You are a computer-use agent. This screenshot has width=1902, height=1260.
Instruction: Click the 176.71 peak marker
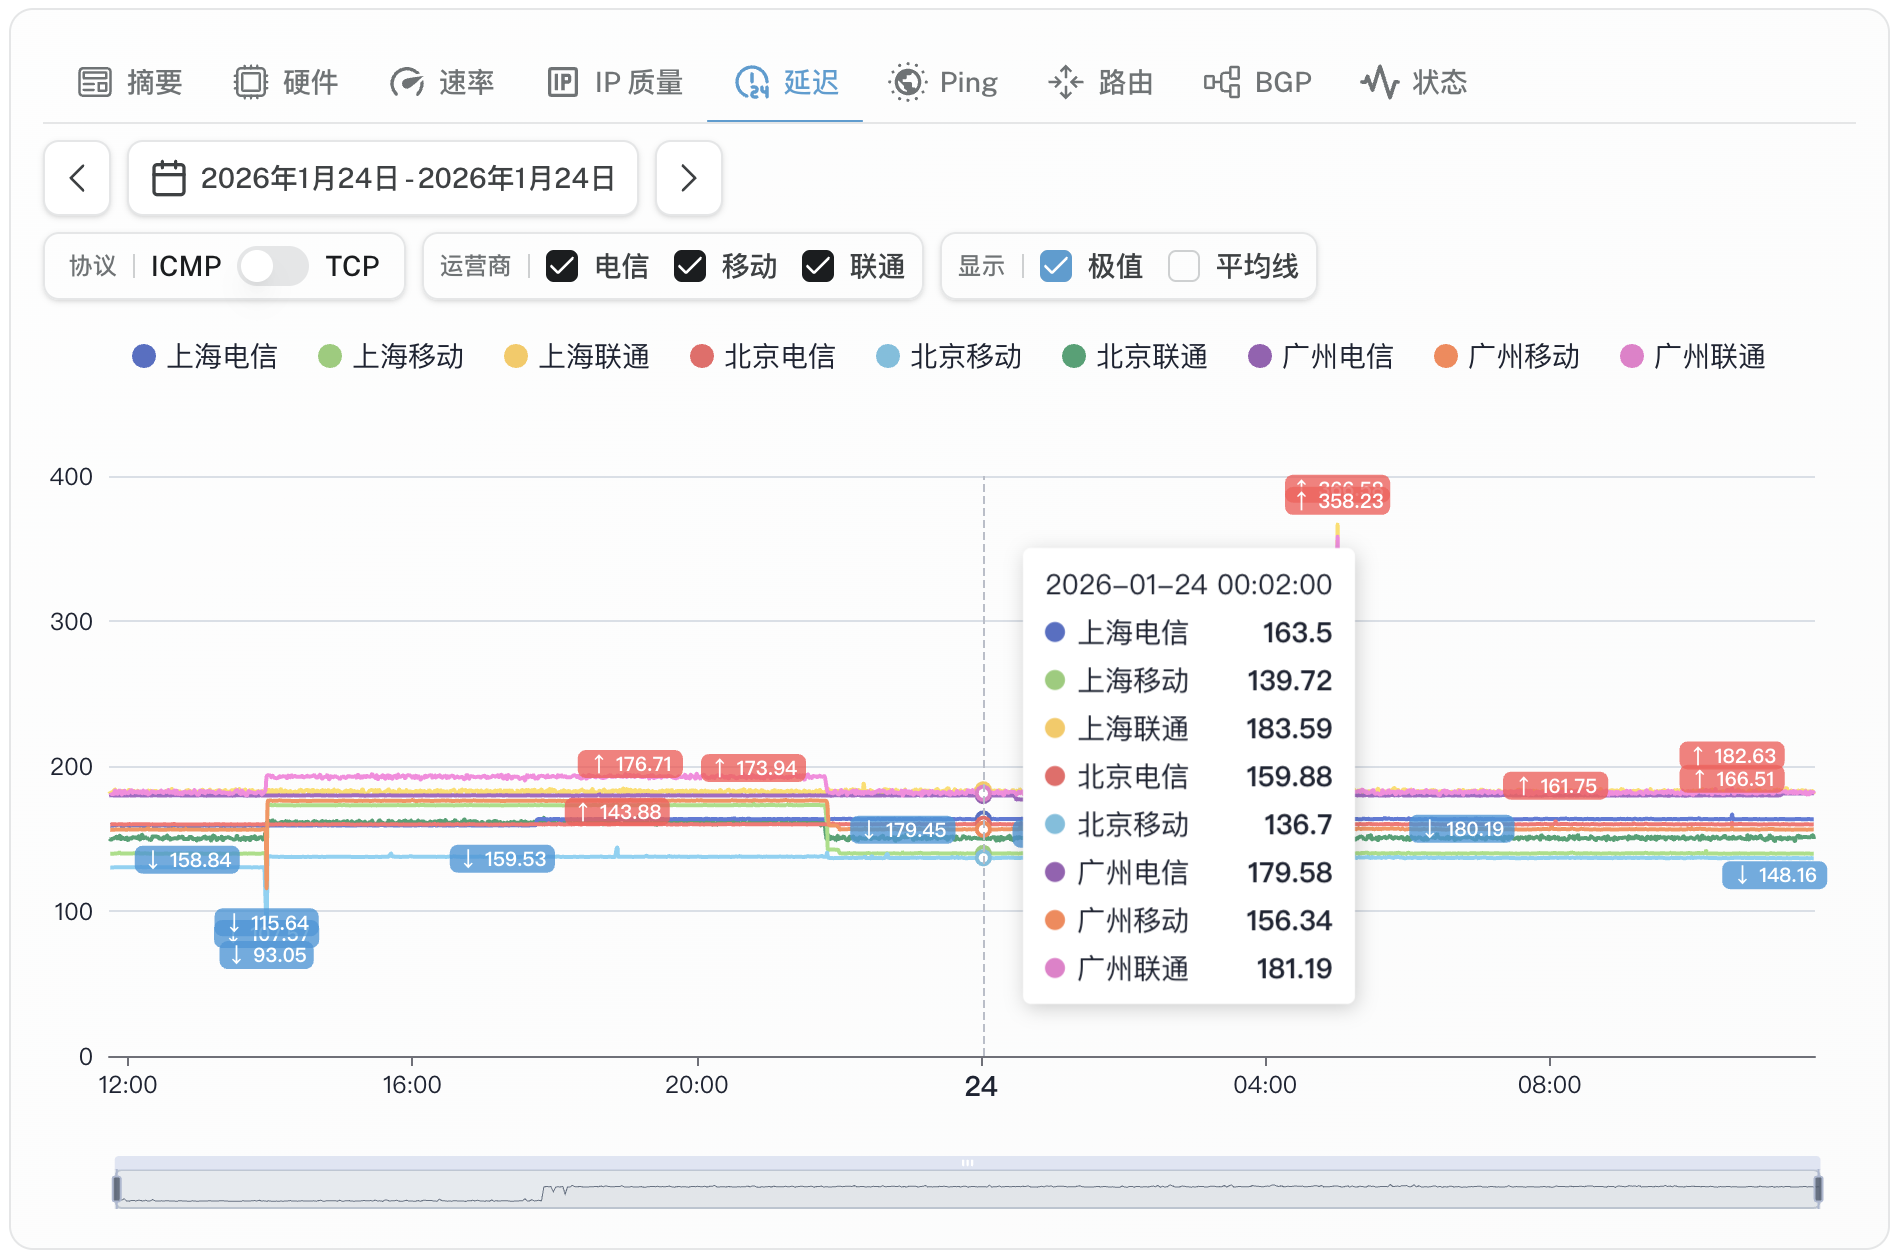coord(631,764)
